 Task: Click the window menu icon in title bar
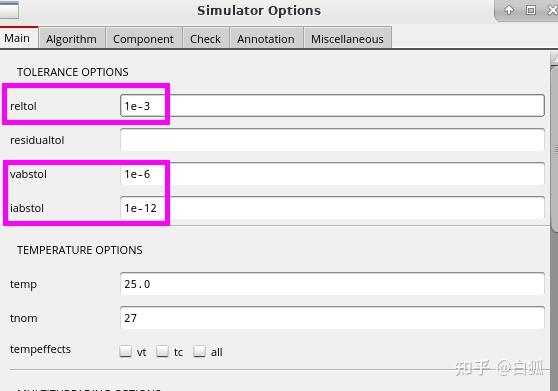tap(9, 10)
